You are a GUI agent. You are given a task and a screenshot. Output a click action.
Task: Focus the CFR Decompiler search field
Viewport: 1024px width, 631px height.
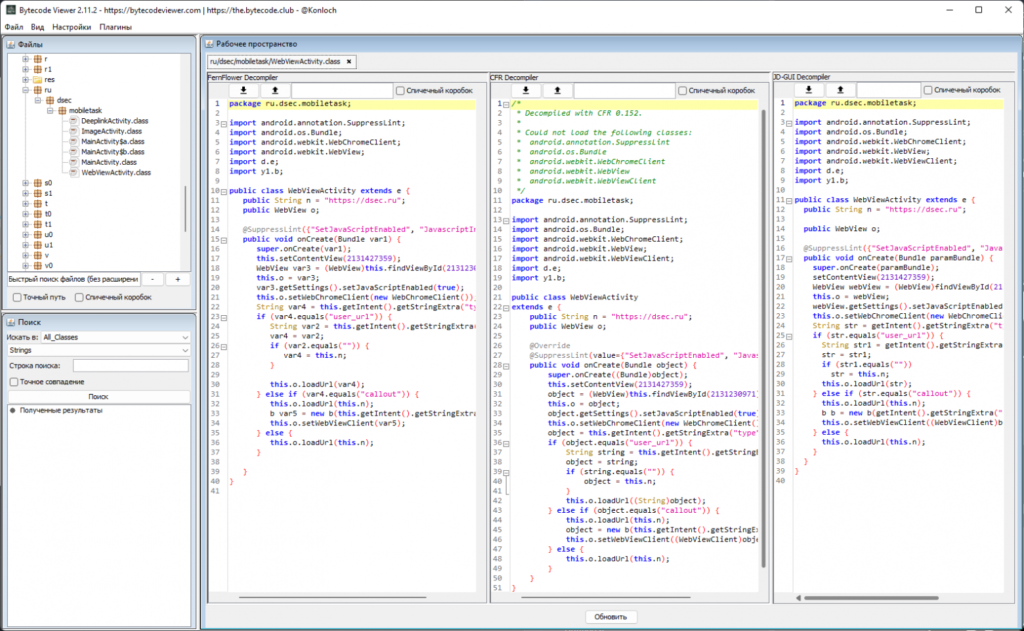pyautogui.click(x=624, y=90)
